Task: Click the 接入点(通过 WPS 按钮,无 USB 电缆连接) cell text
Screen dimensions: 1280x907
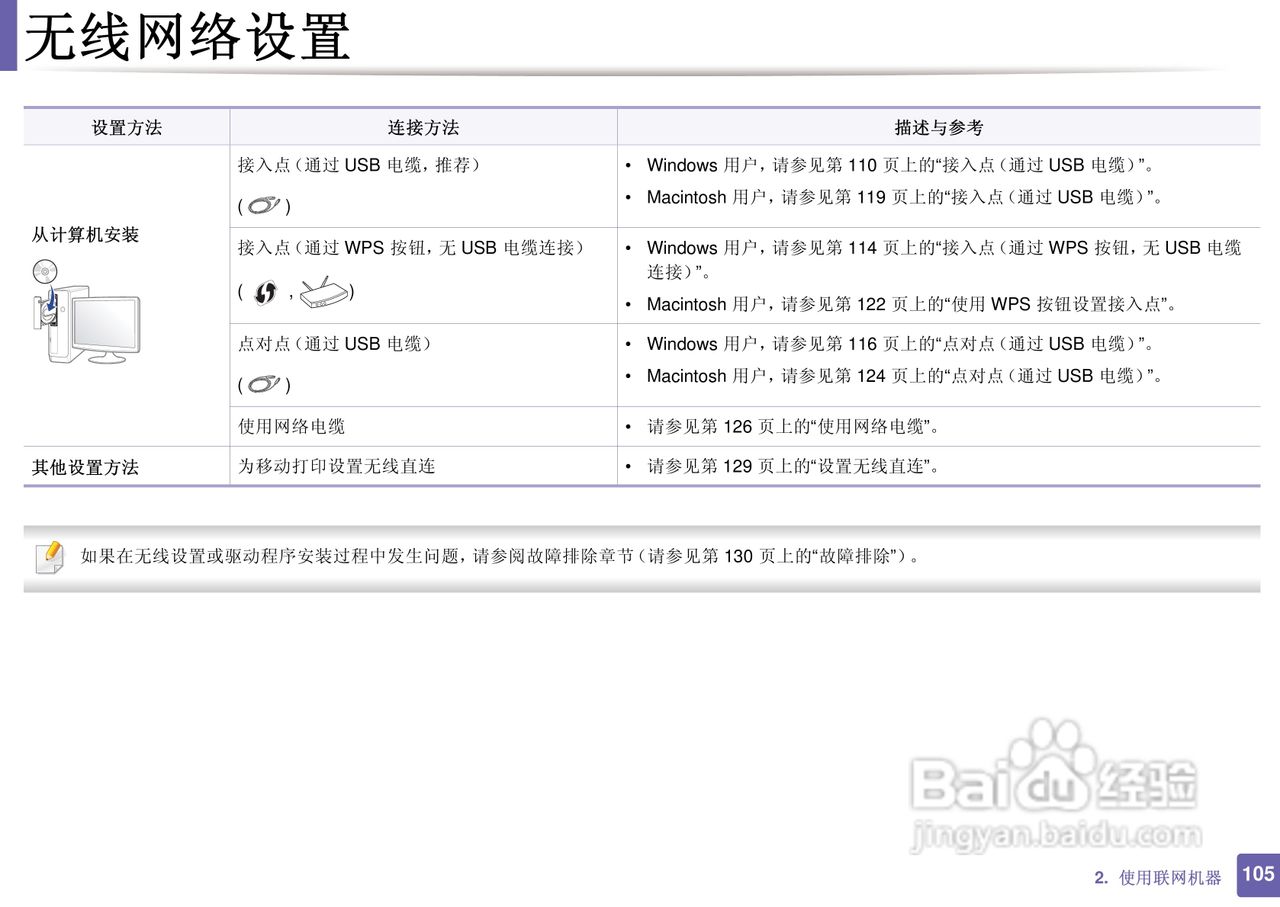Action: click(x=411, y=247)
